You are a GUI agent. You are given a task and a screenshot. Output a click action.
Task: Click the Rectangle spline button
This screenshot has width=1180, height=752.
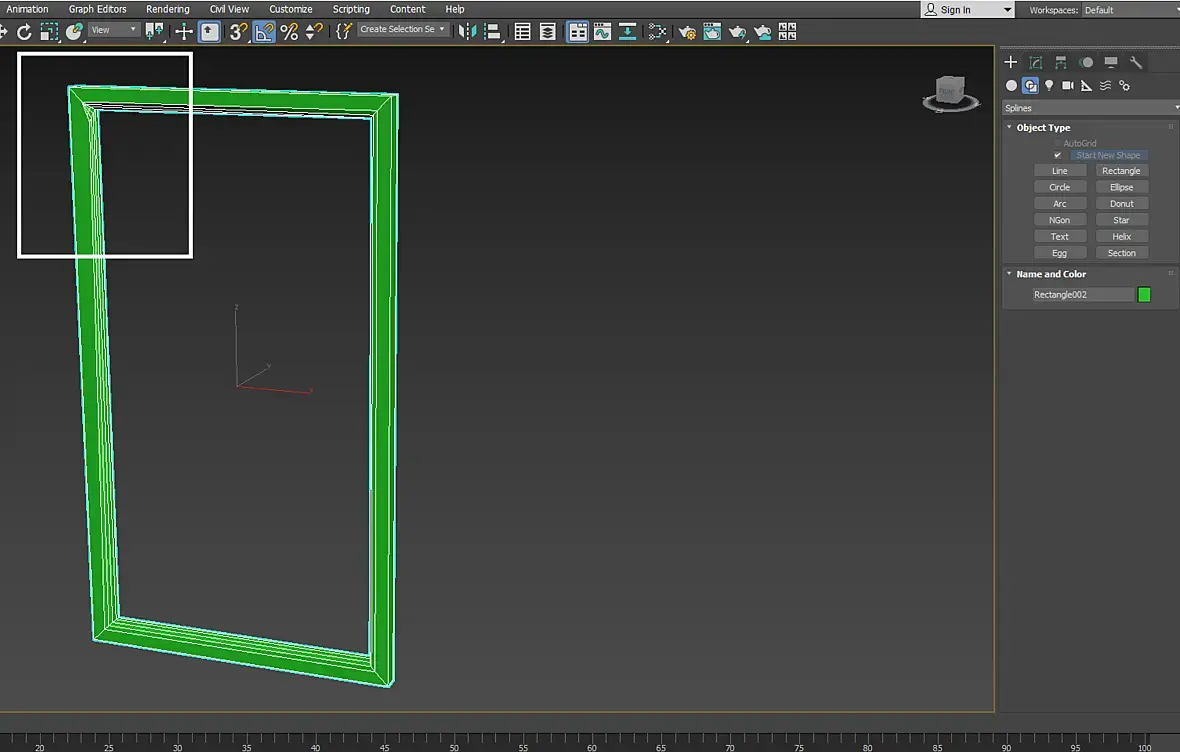[1121, 171]
